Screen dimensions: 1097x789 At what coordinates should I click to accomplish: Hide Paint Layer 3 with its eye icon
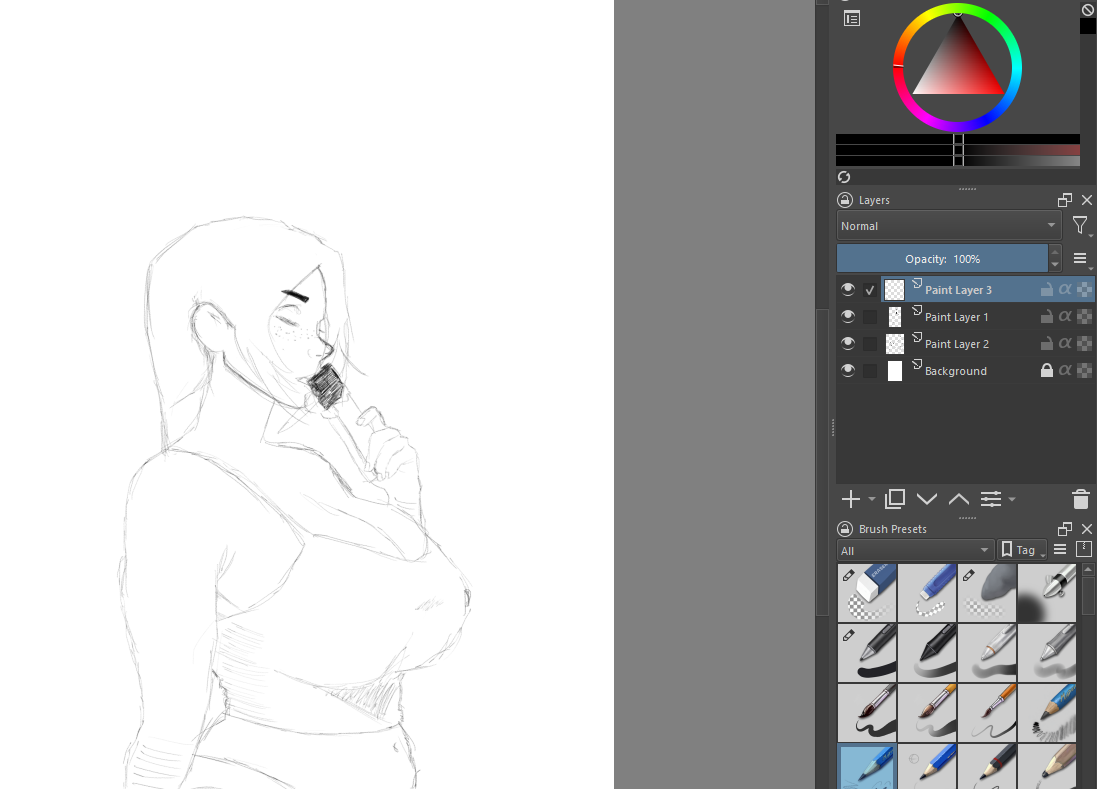point(848,290)
